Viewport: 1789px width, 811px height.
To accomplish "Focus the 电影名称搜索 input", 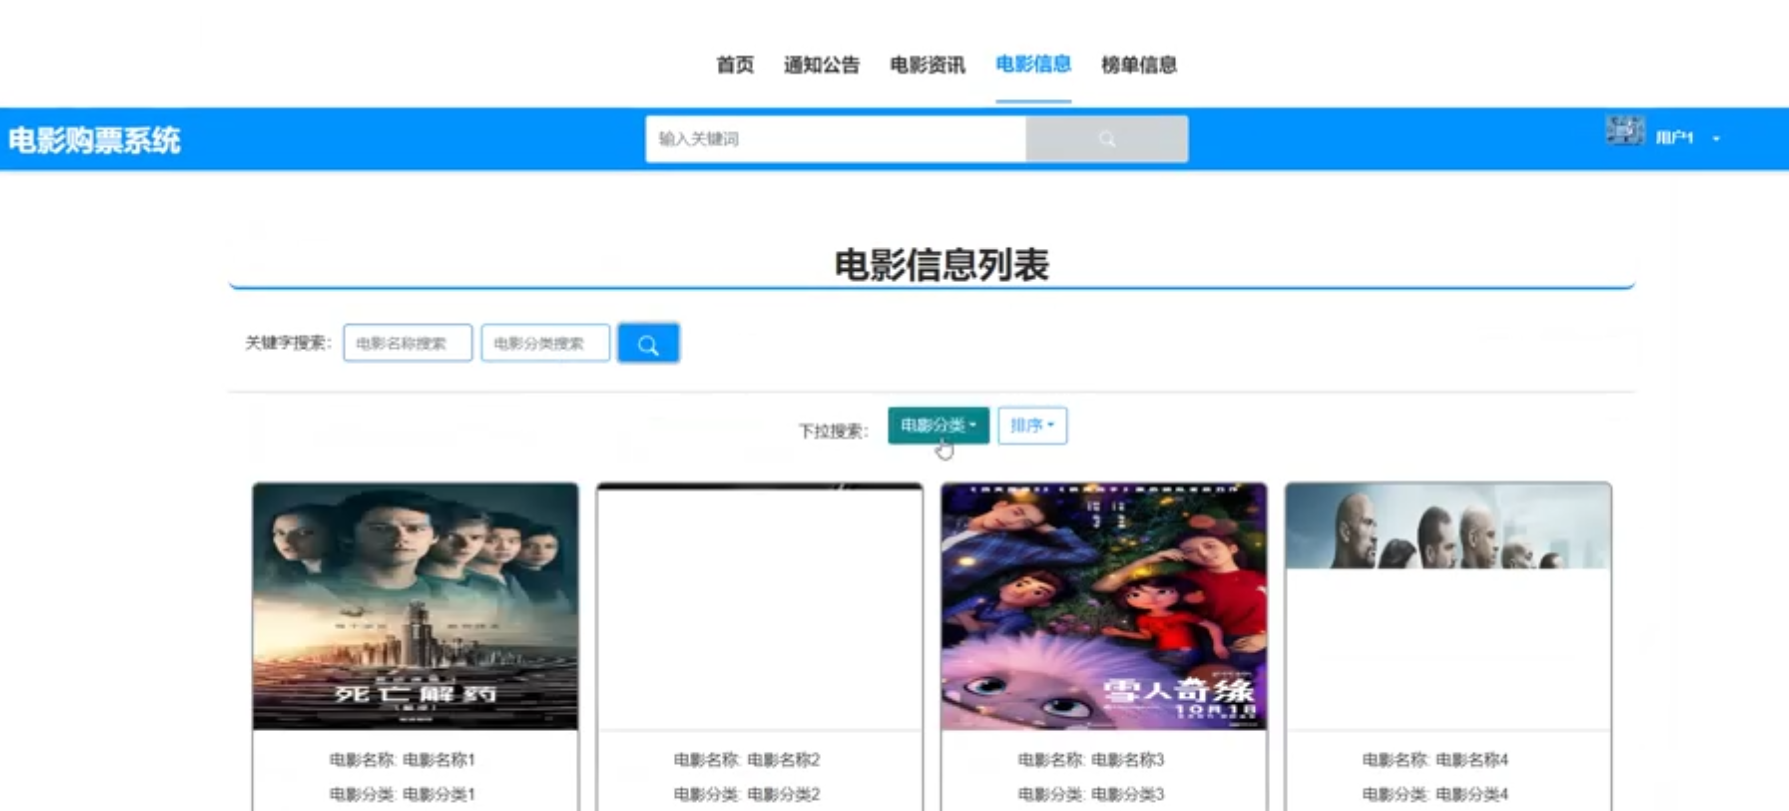I will [408, 343].
